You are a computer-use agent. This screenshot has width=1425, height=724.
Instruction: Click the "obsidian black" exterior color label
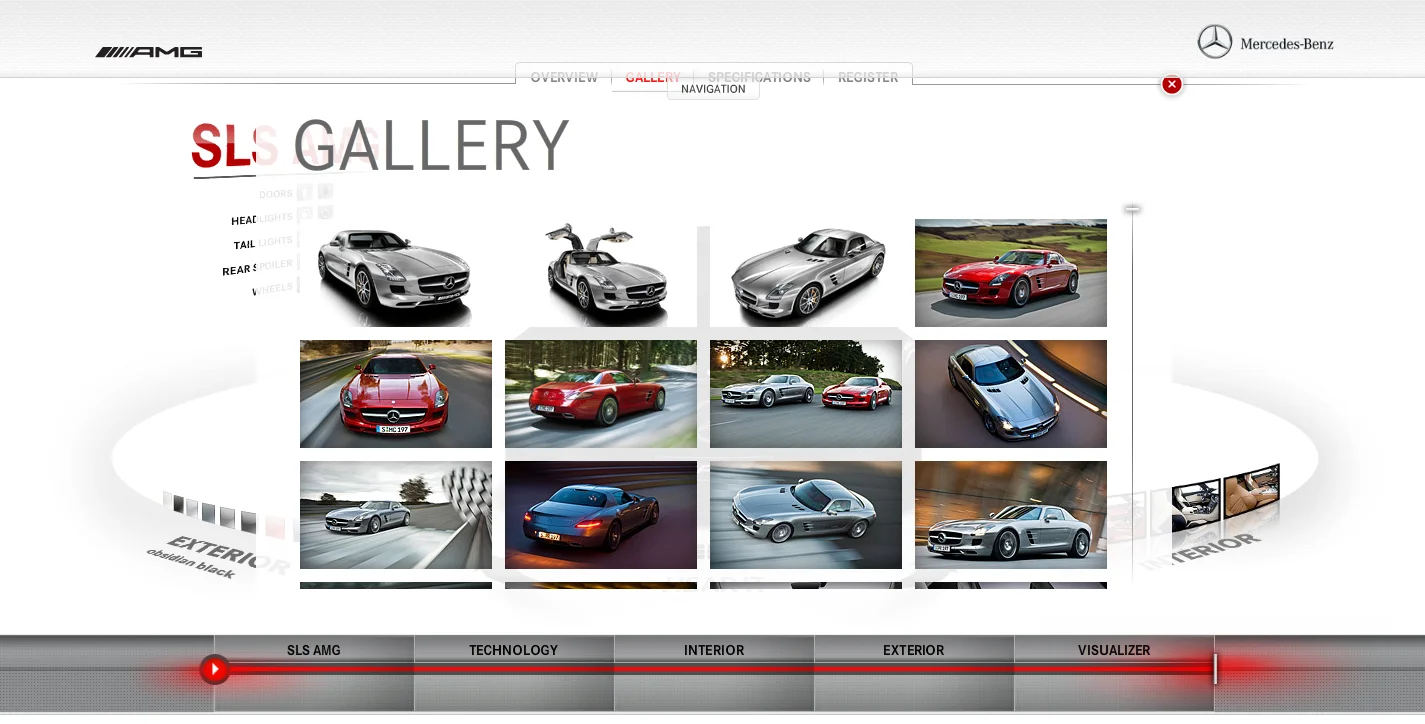pos(190,562)
